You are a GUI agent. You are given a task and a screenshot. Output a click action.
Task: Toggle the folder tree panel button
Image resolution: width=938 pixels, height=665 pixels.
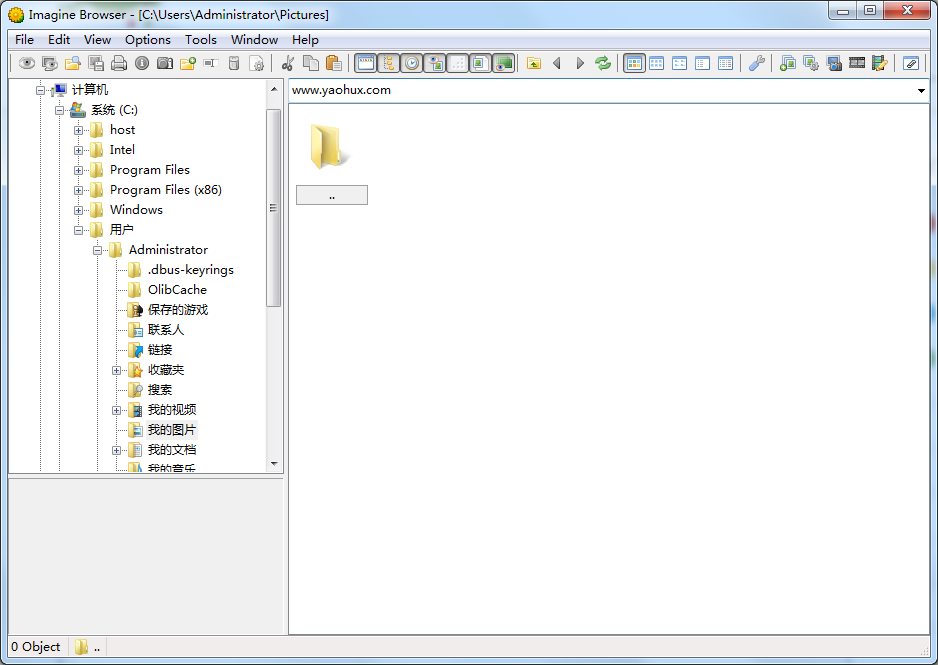(x=389, y=63)
